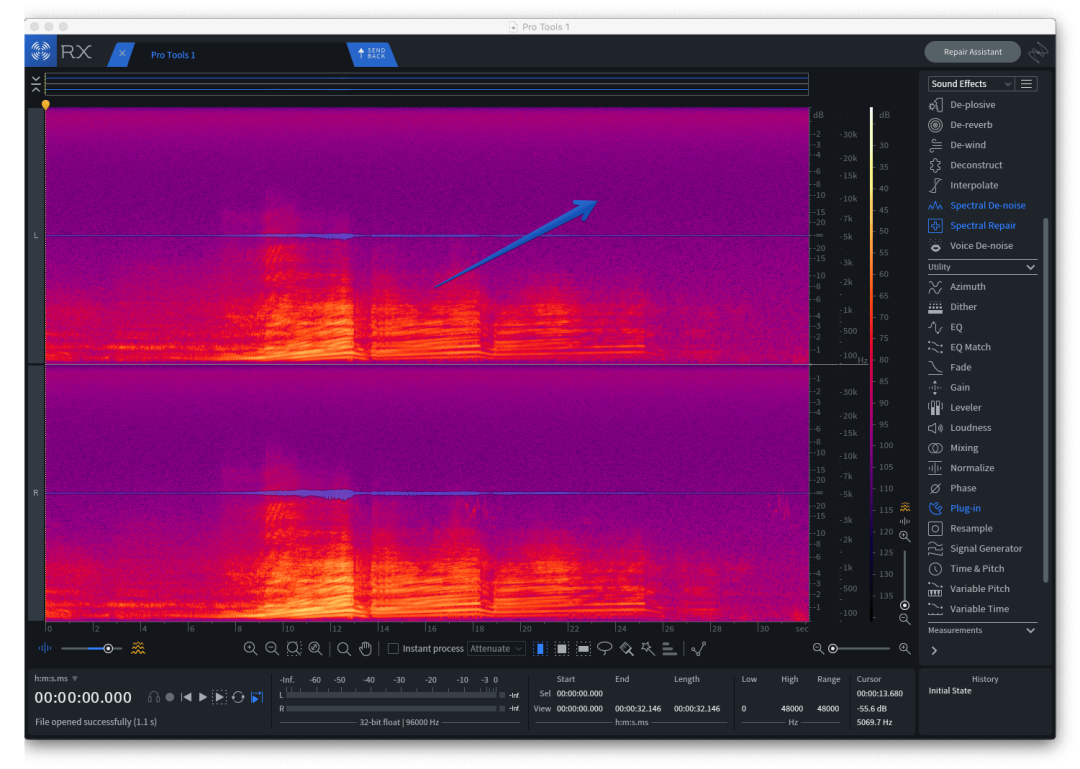The image size is (1080, 769).
Task: Open the Voice De-noise module
Action: (x=980, y=246)
